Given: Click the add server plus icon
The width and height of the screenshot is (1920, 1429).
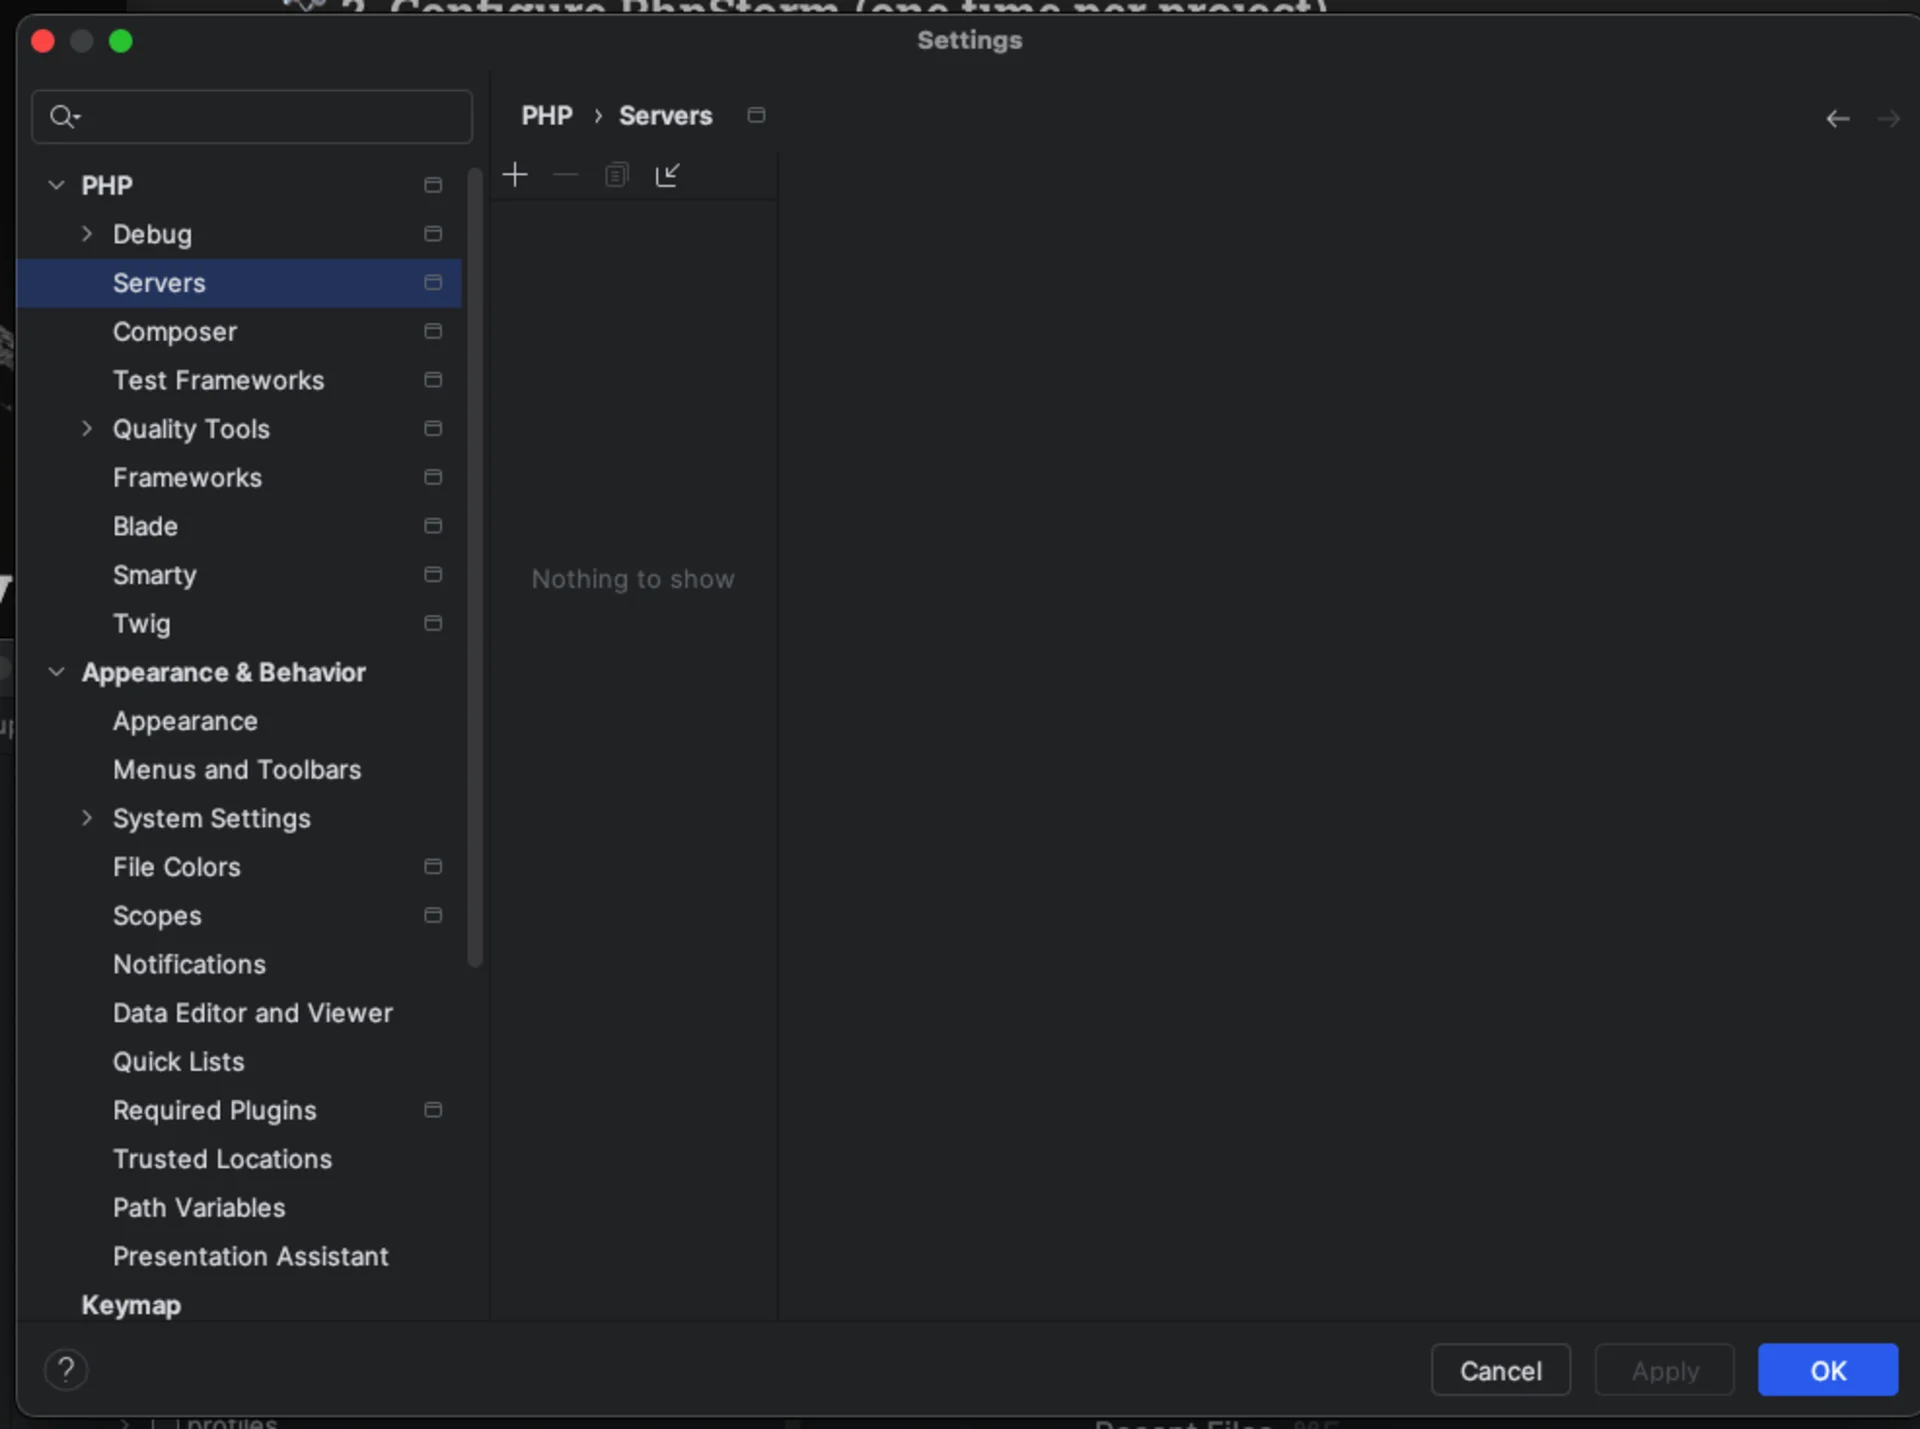Looking at the screenshot, I should point(515,175).
